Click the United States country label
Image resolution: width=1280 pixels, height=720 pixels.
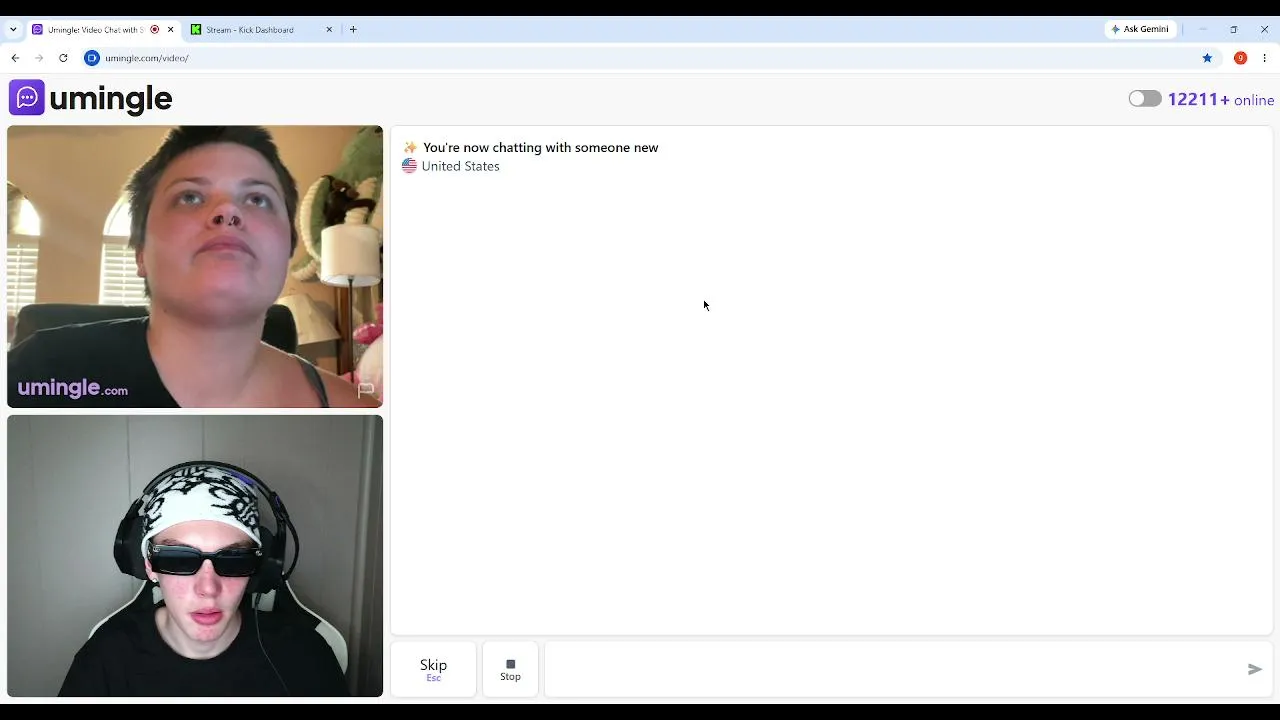pyautogui.click(x=460, y=166)
